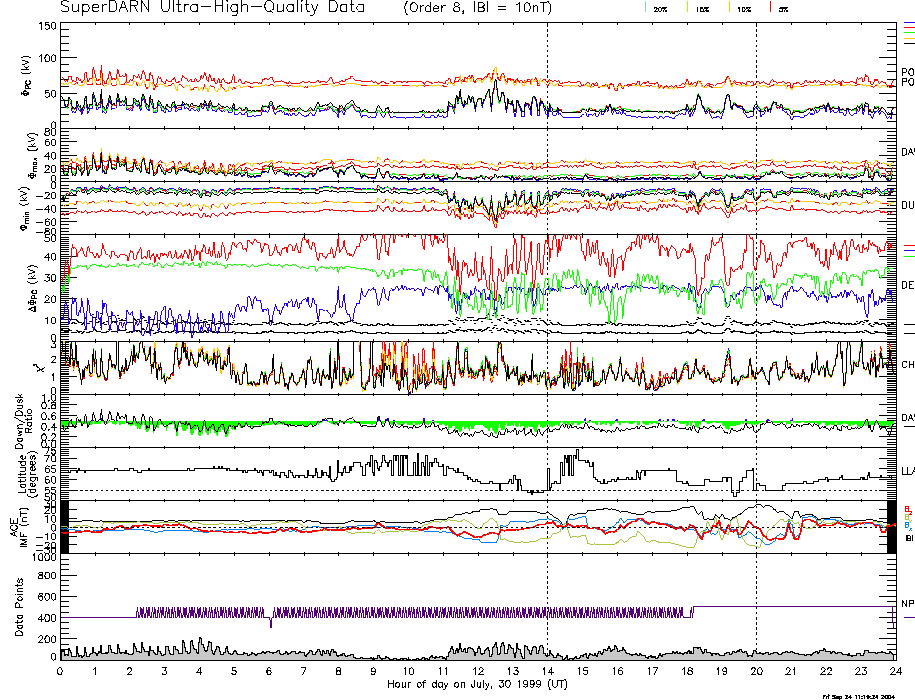The height and width of the screenshot is (700, 915).
Task: Click the 10% legend tick mark
Action: click(x=731, y=7)
